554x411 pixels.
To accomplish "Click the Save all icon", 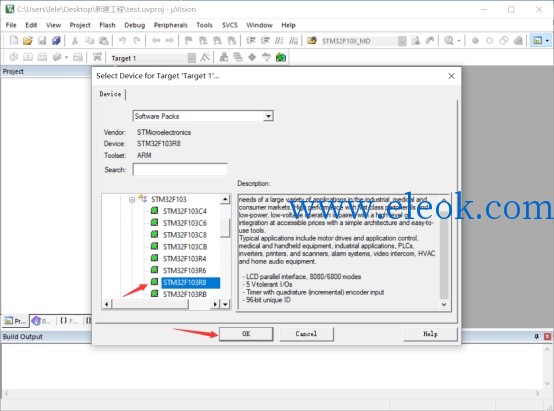I will (x=56, y=41).
